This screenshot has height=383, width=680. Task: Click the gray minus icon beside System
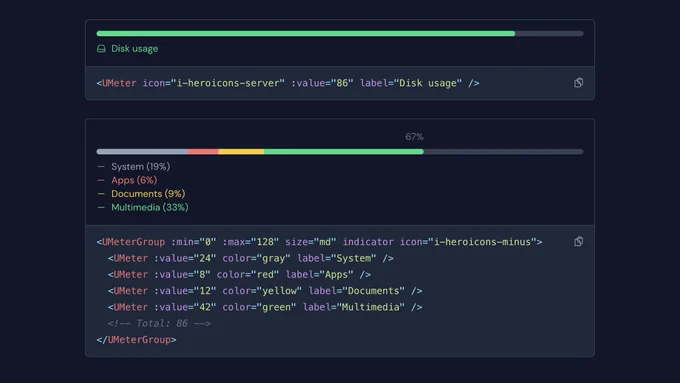(x=101, y=167)
